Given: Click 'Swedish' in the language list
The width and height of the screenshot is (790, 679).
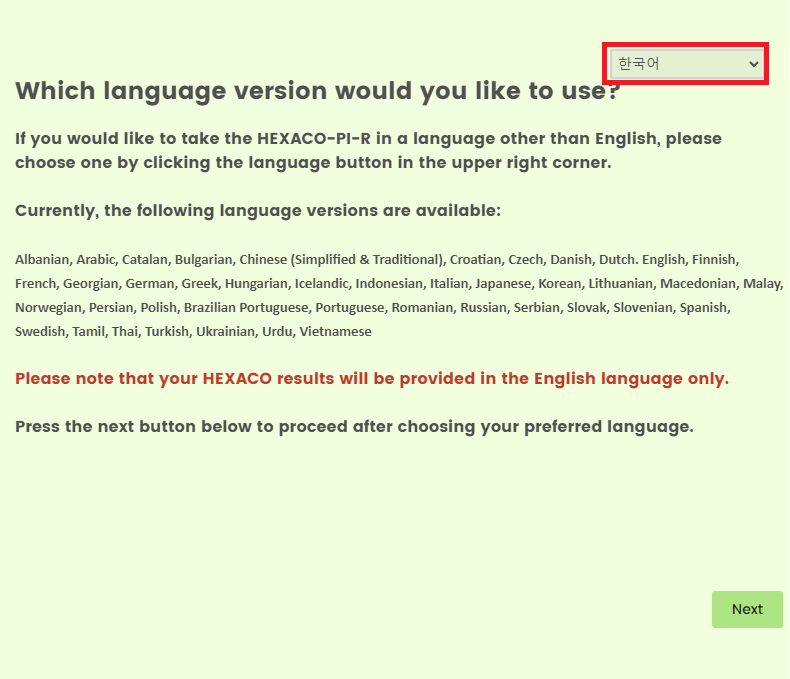Looking at the screenshot, I should coord(40,331).
